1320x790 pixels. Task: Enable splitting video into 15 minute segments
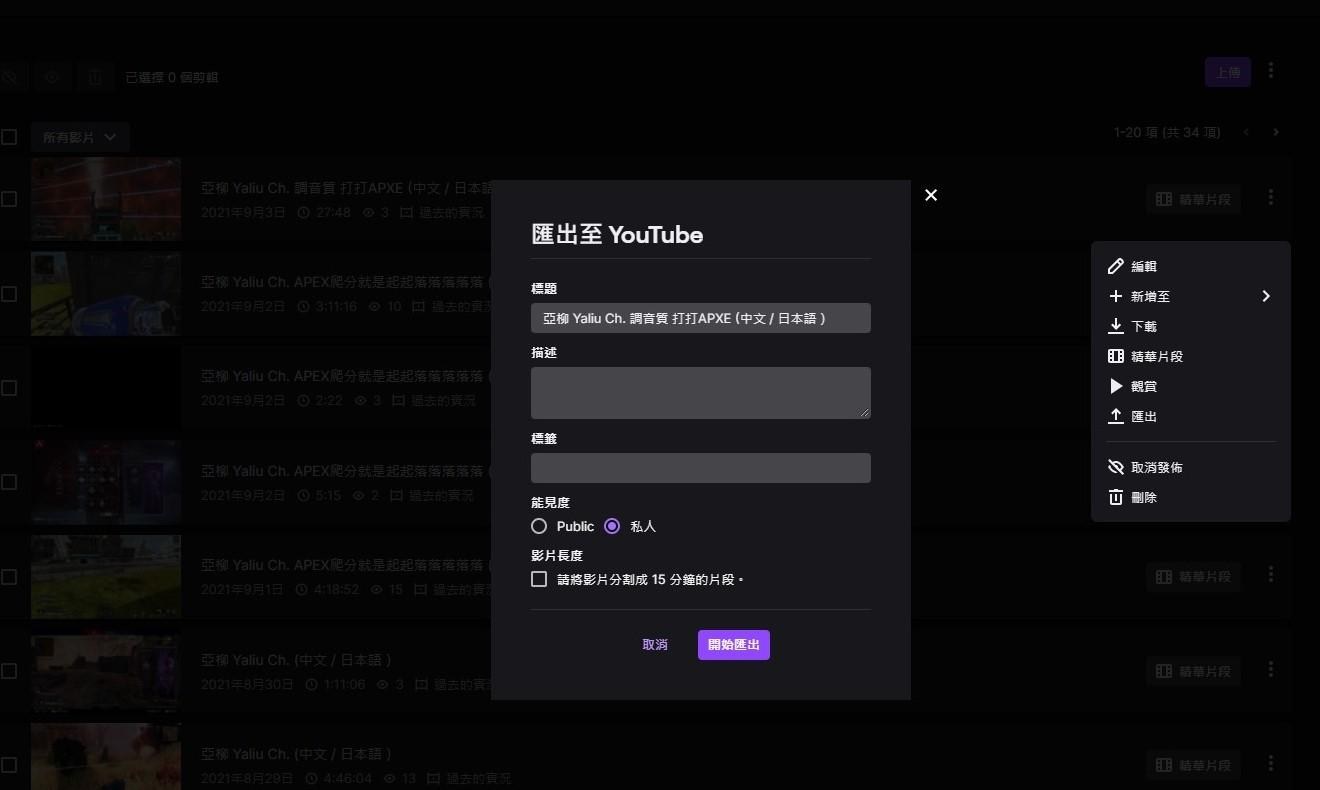pos(539,579)
